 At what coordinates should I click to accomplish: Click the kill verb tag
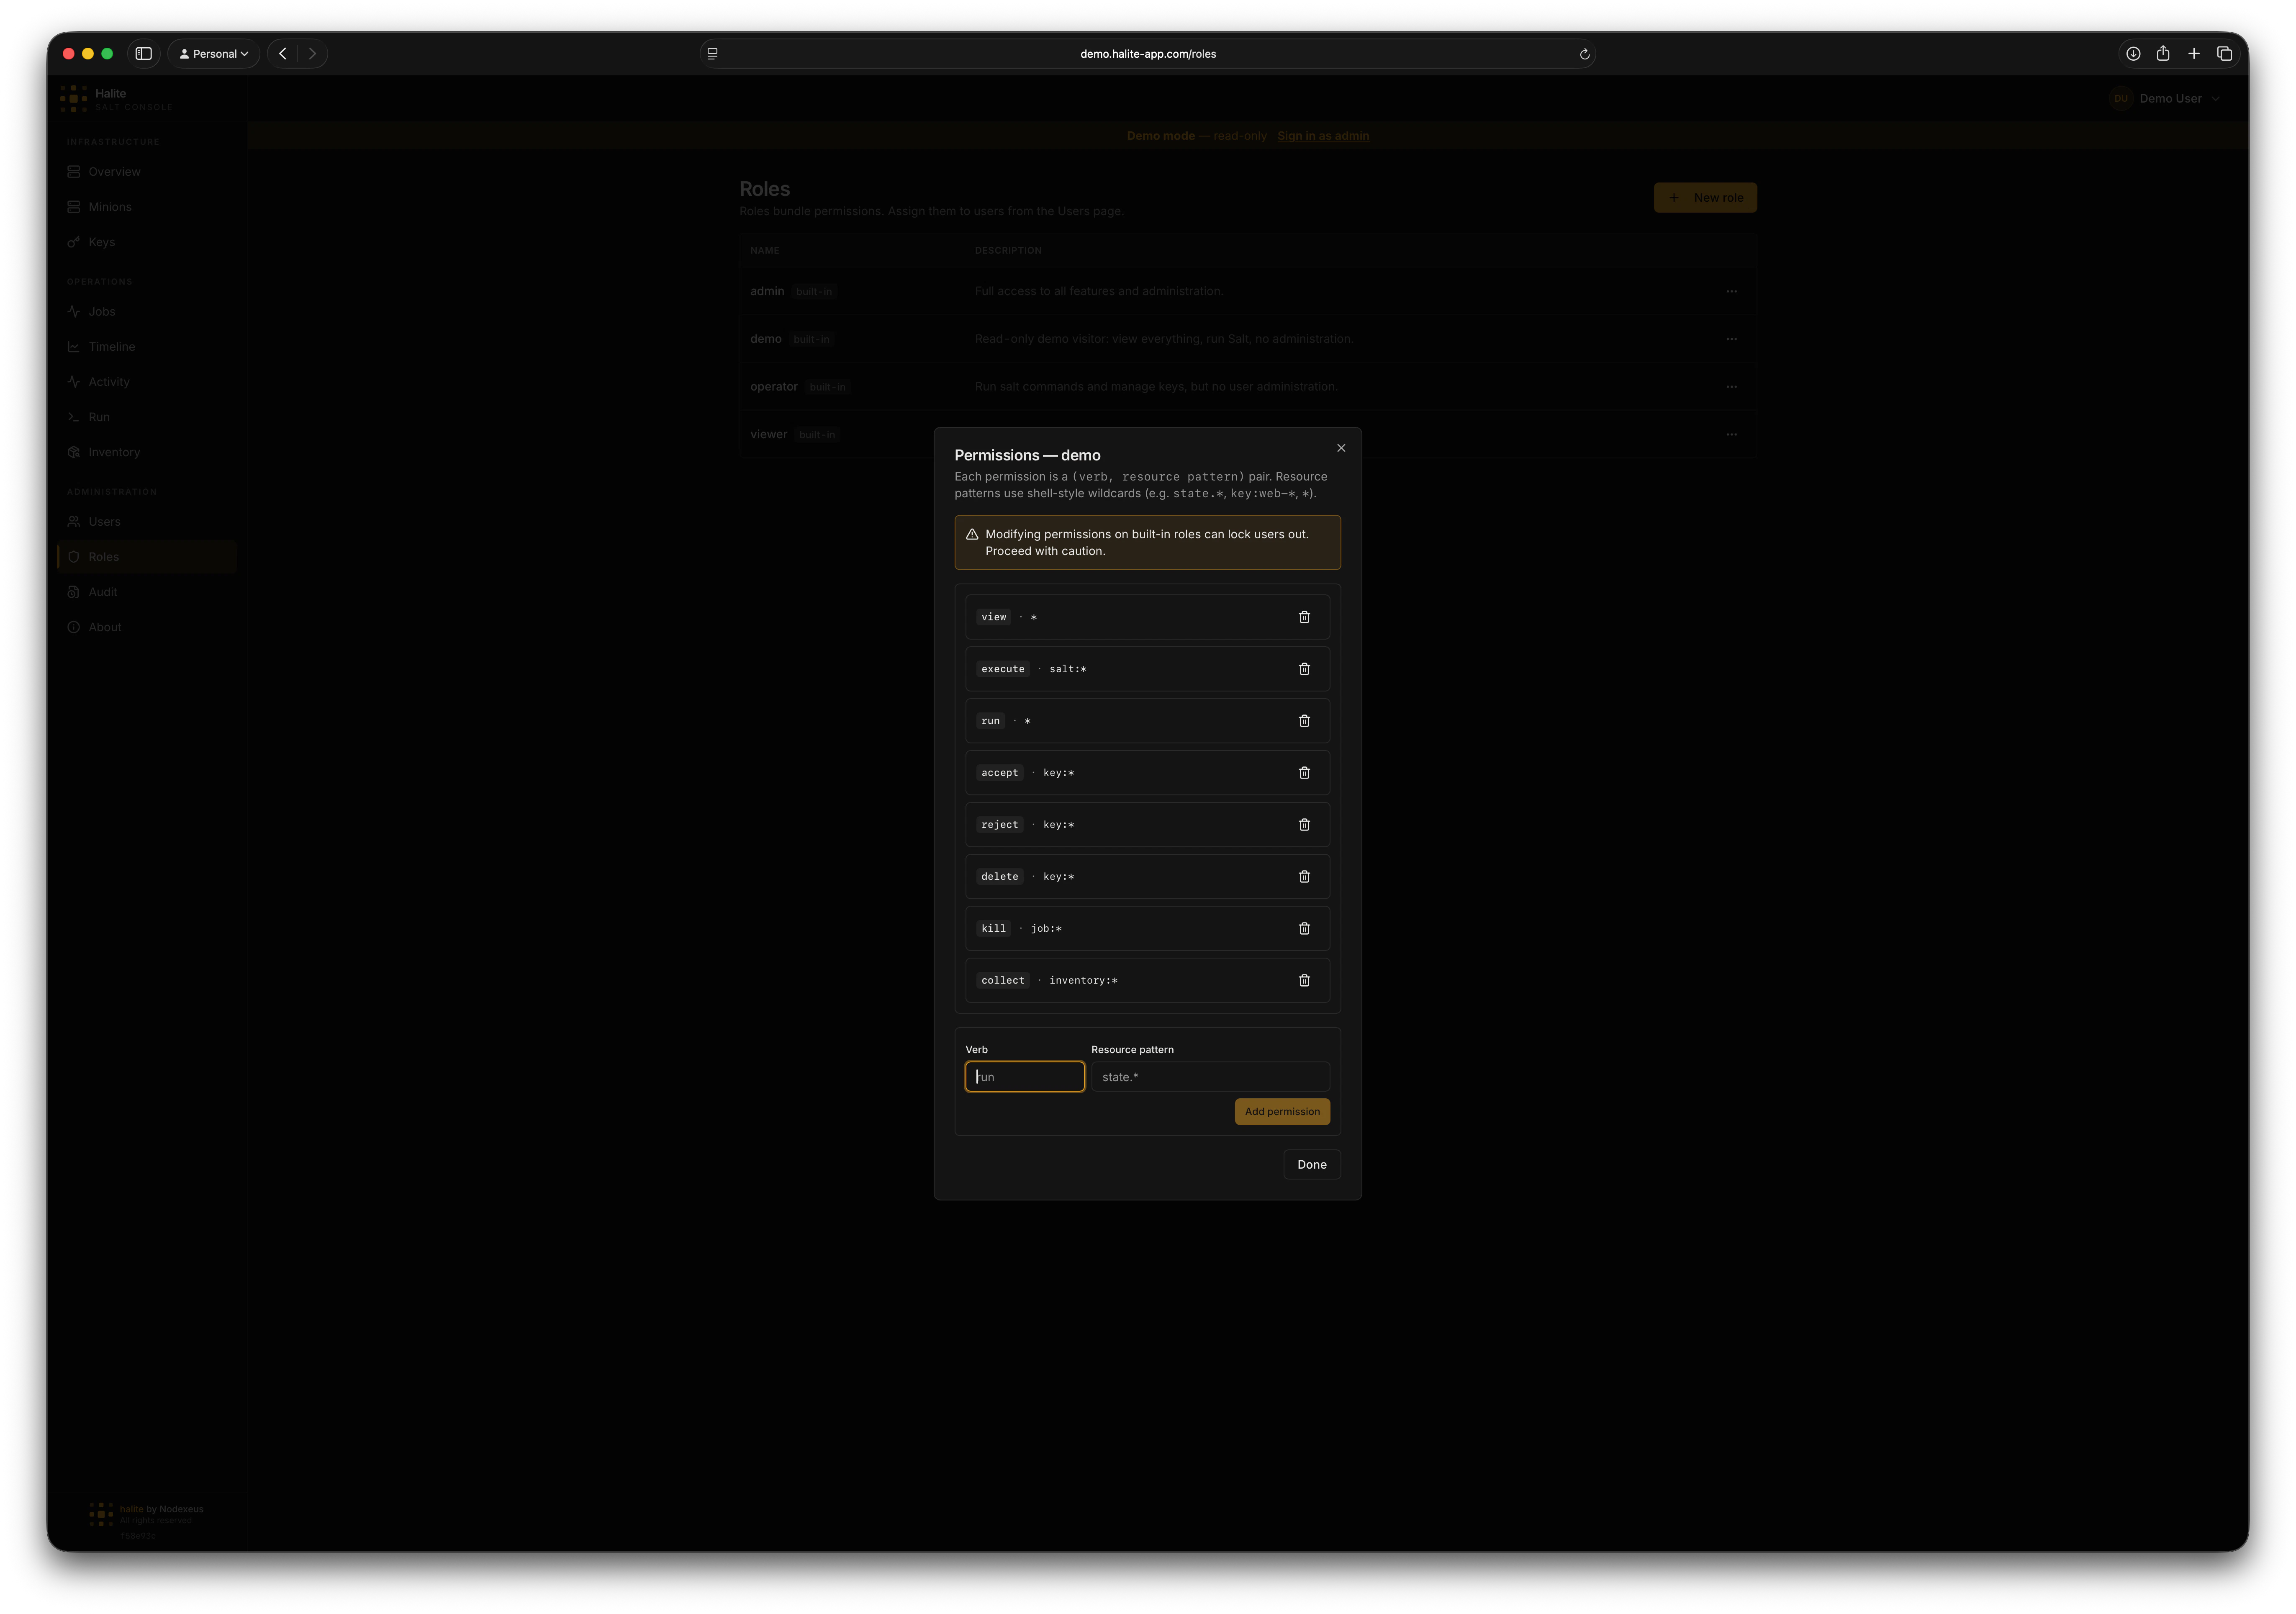[x=993, y=929]
